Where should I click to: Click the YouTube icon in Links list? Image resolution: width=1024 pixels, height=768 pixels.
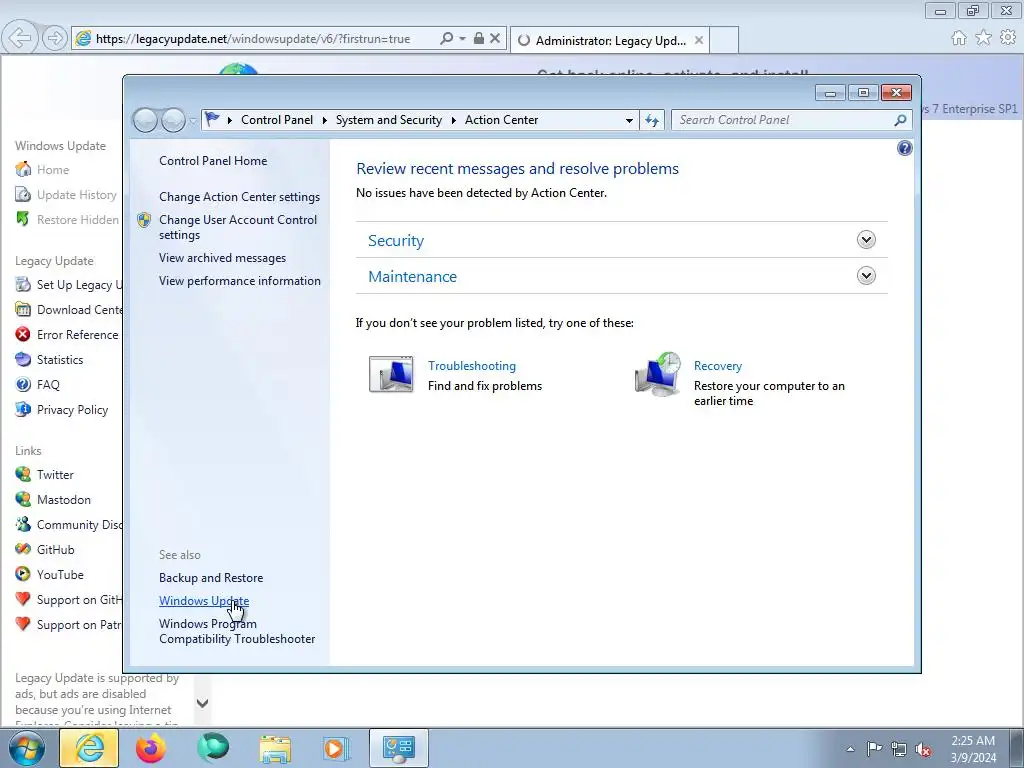(x=23, y=575)
